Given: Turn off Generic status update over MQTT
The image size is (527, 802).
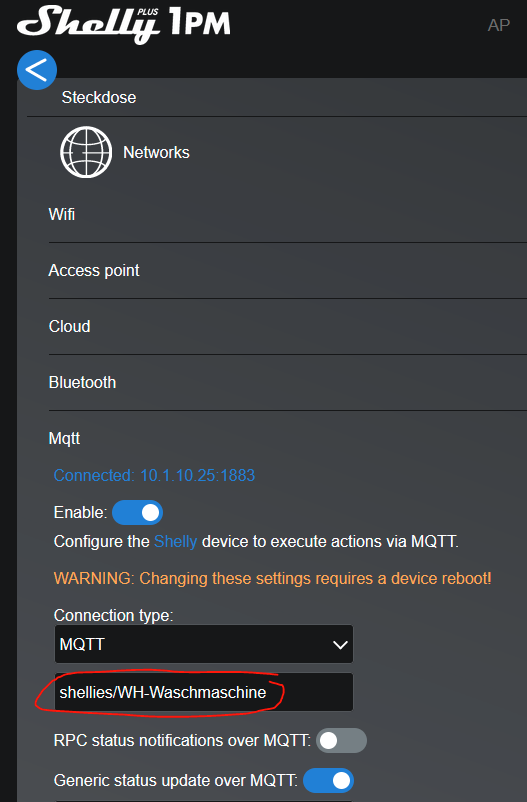Looking at the screenshot, I should click(x=328, y=781).
